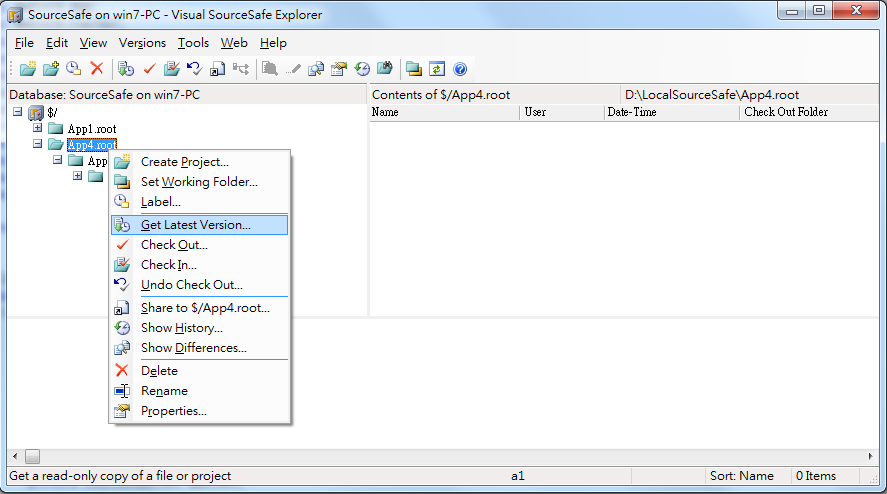Collapse the App4.root project folder
Screen dimensions: 887x494
[37, 144]
